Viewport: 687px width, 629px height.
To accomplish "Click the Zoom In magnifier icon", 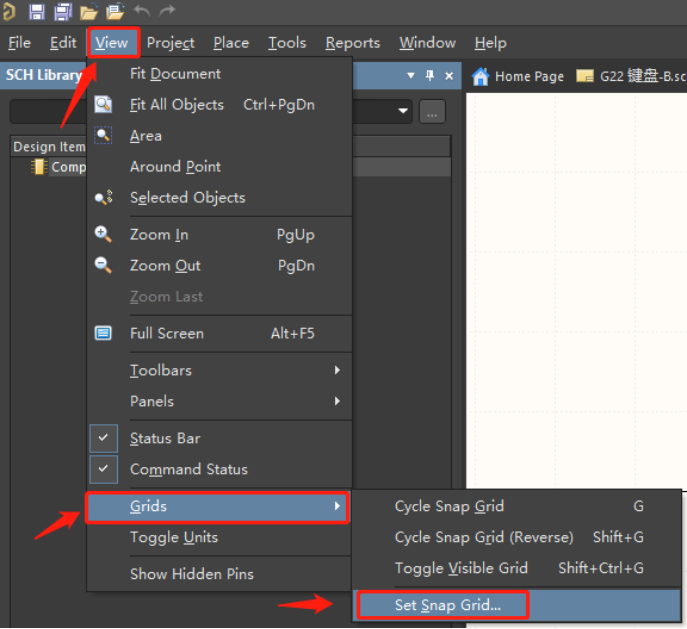I will pyautogui.click(x=103, y=234).
